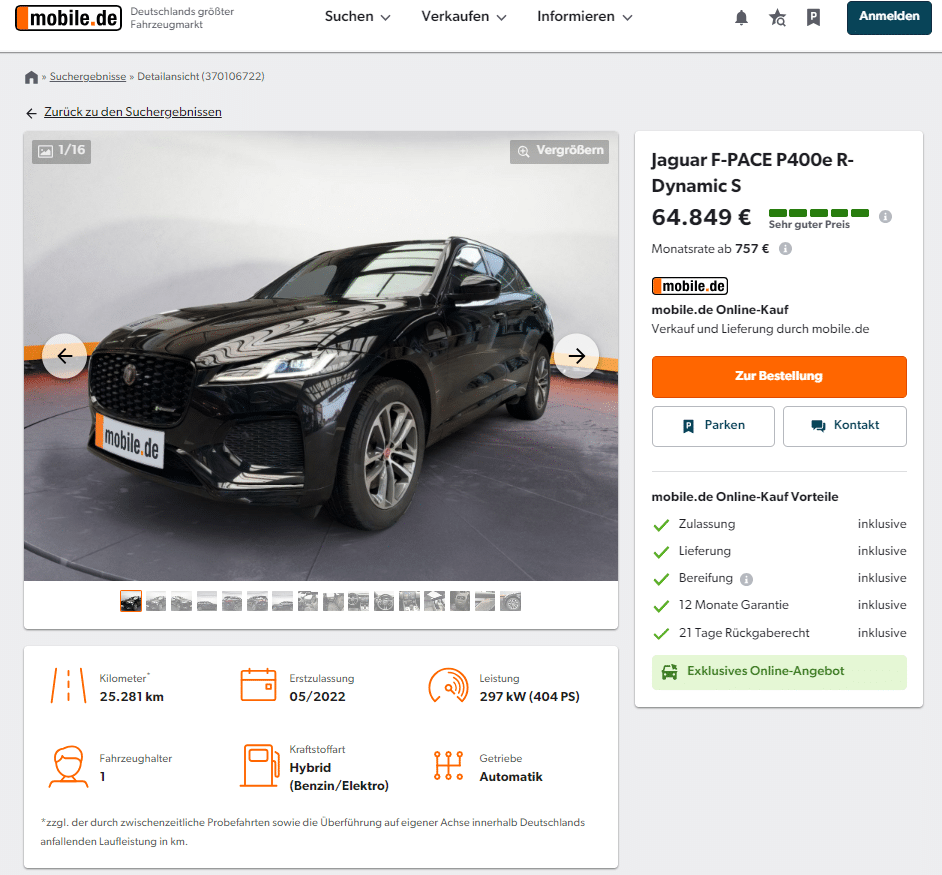Click the 12 Monate Garantie row
This screenshot has width=942, height=875.
click(779, 605)
